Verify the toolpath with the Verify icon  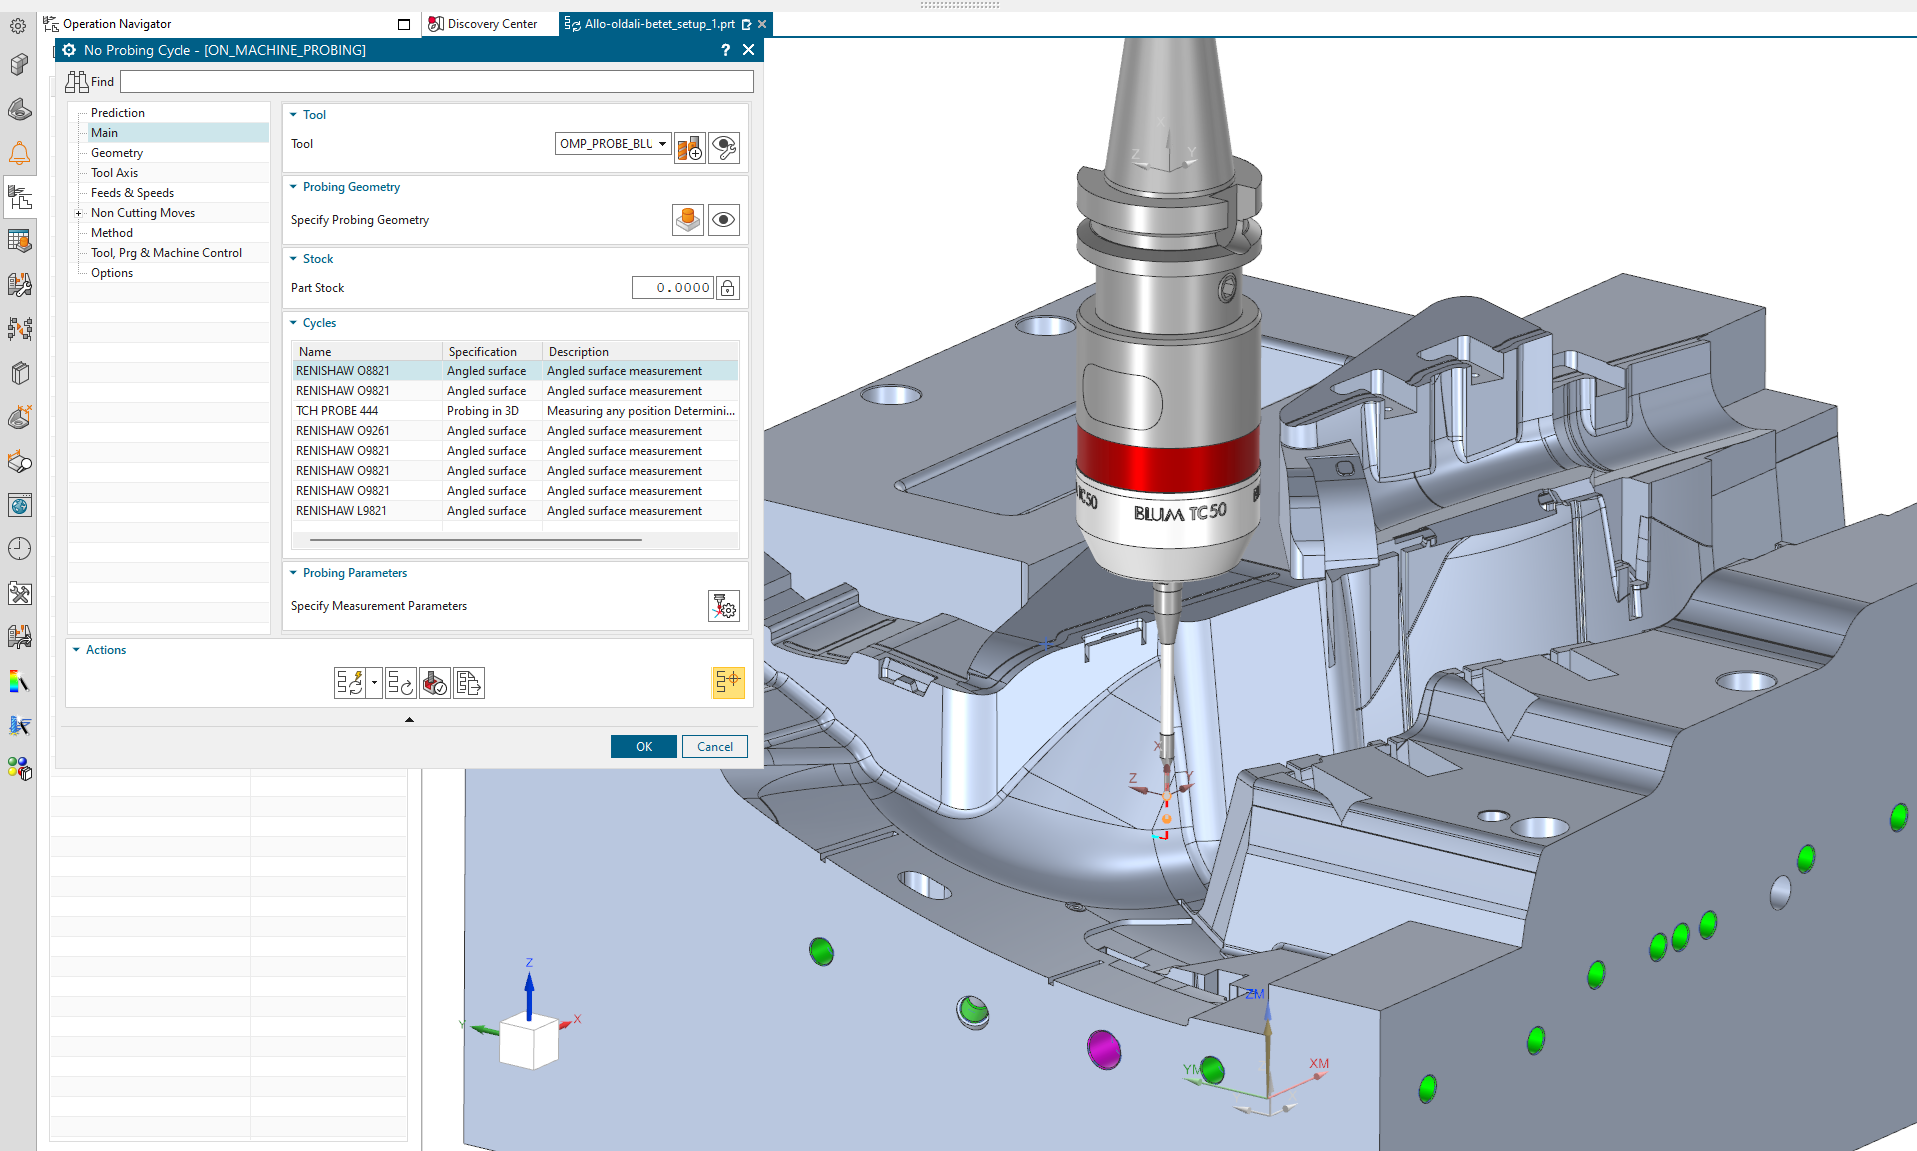[x=435, y=683]
